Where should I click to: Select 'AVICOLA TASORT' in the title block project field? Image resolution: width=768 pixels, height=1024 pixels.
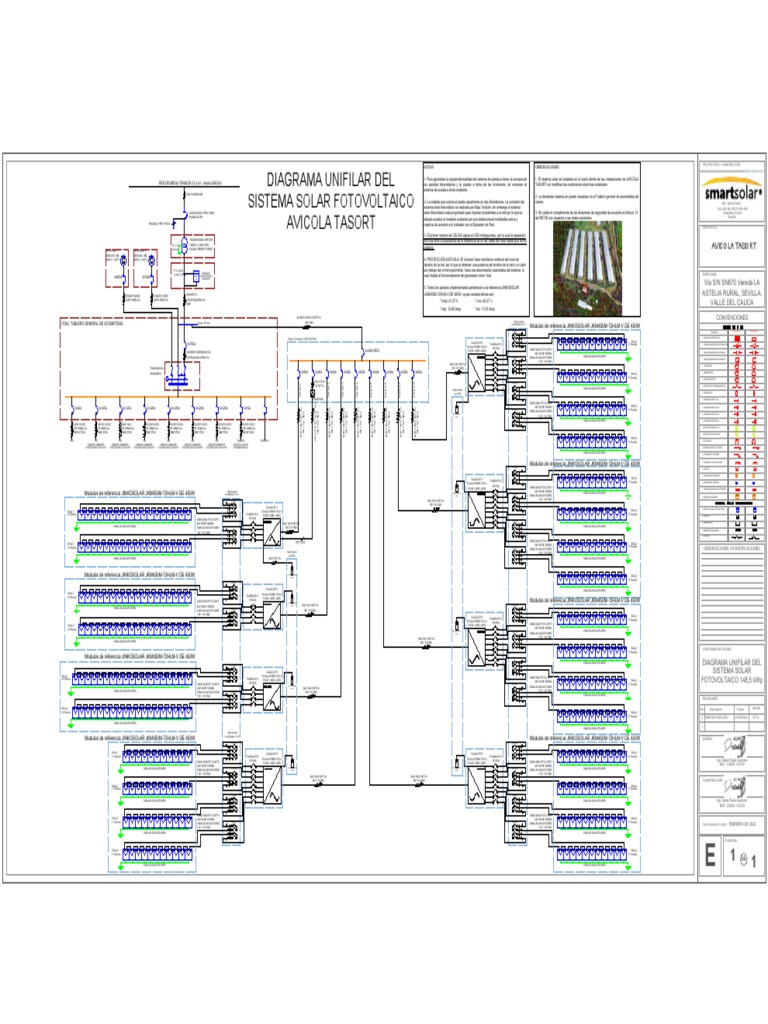click(x=733, y=246)
